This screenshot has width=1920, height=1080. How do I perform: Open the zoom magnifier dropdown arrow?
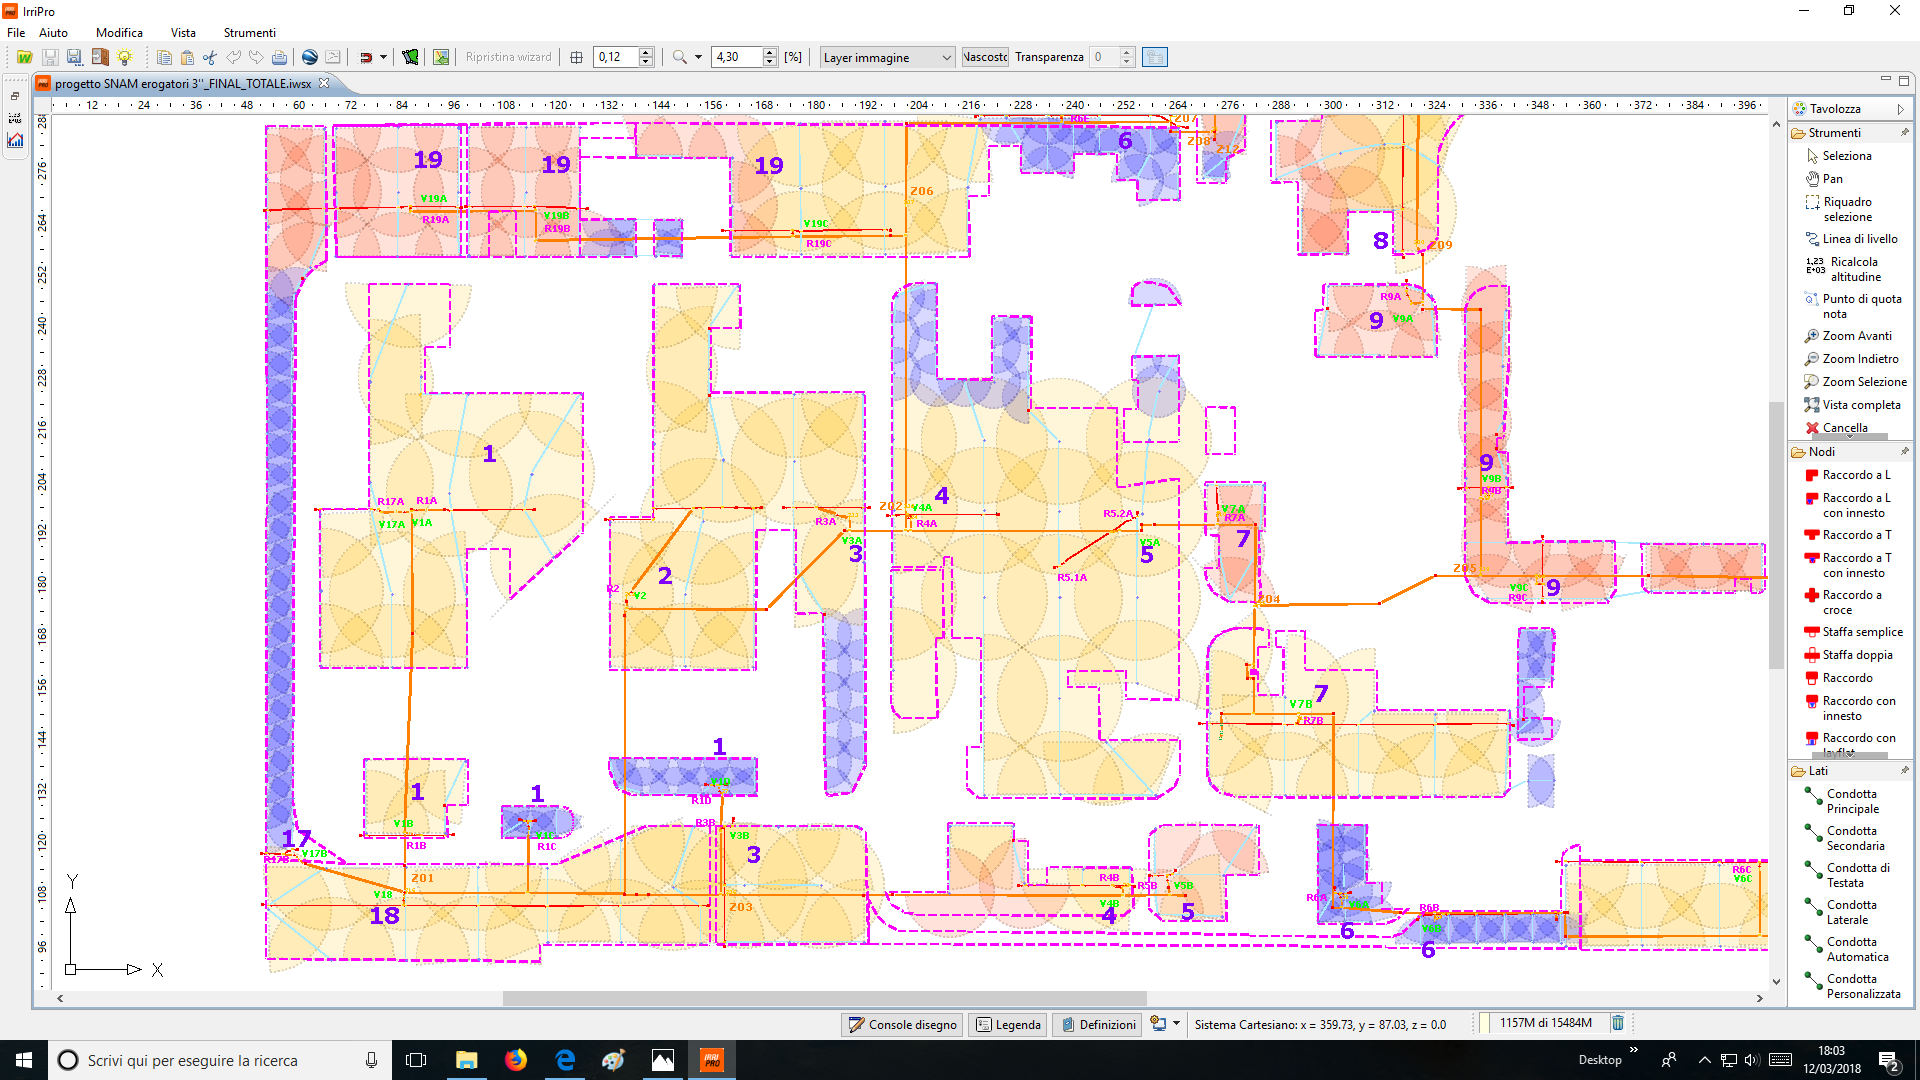tap(698, 57)
